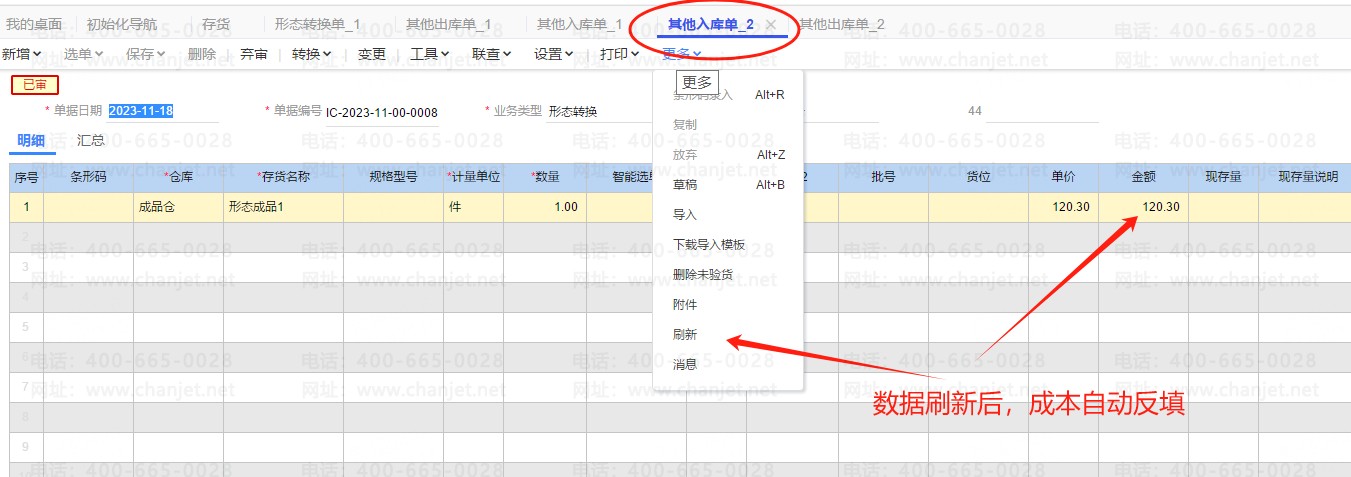Switch to the 明细 sub-tab
Screen dimensions: 1351x477
click(x=31, y=141)
